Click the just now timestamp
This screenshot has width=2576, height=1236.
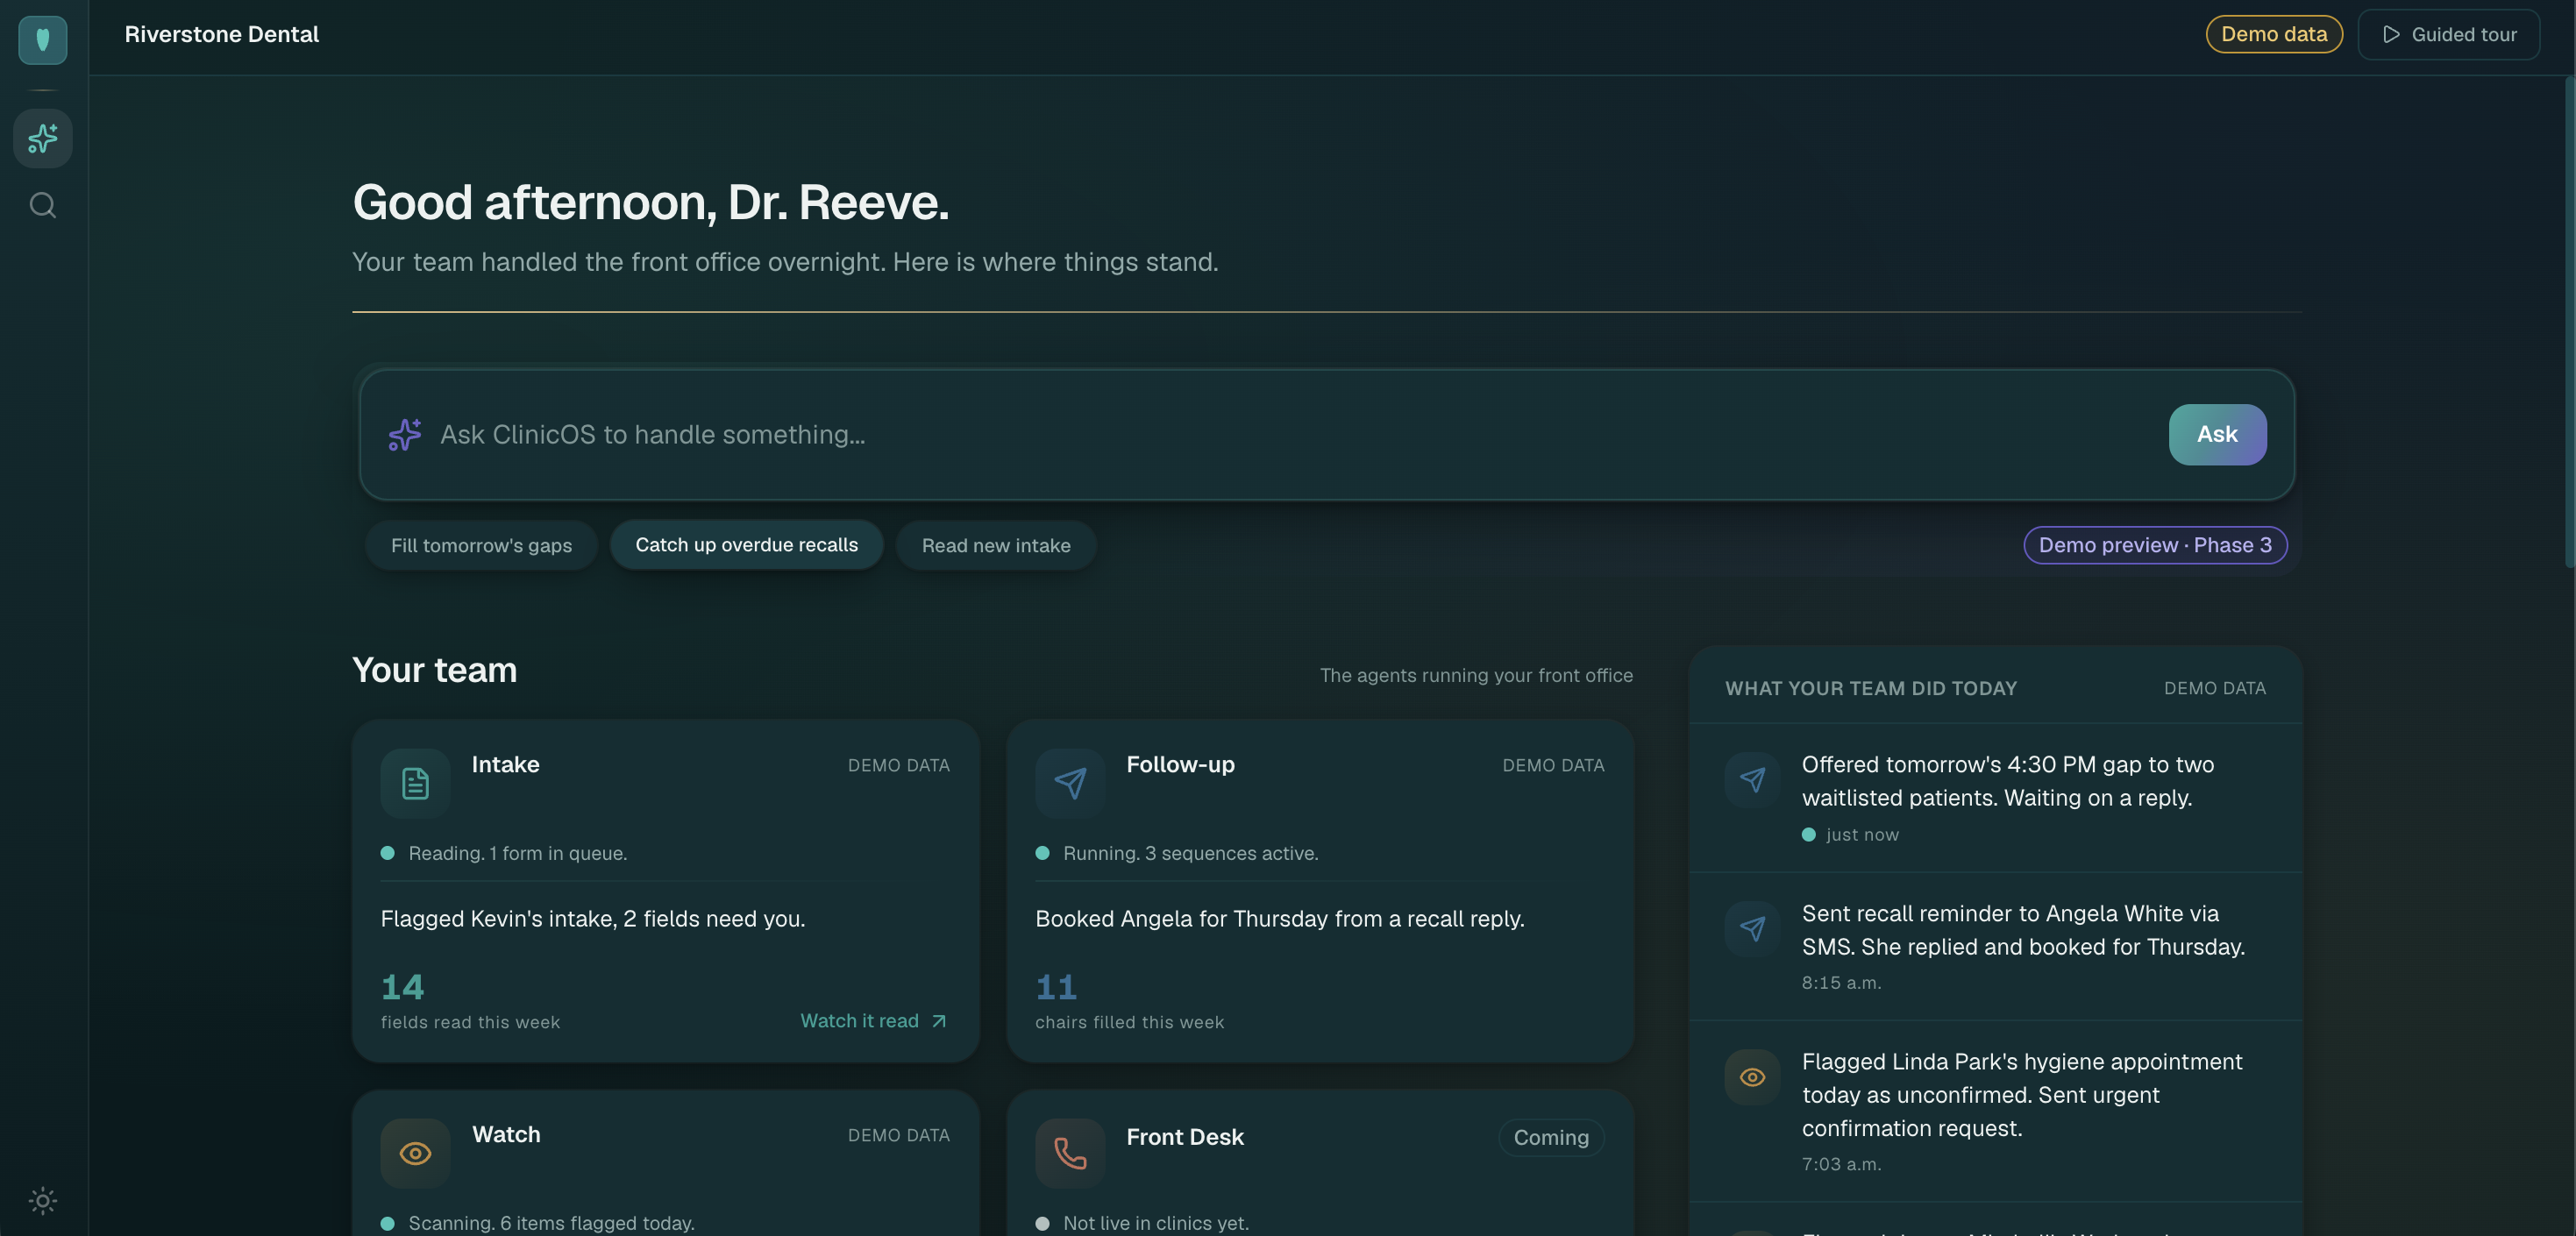[1862, 835]
